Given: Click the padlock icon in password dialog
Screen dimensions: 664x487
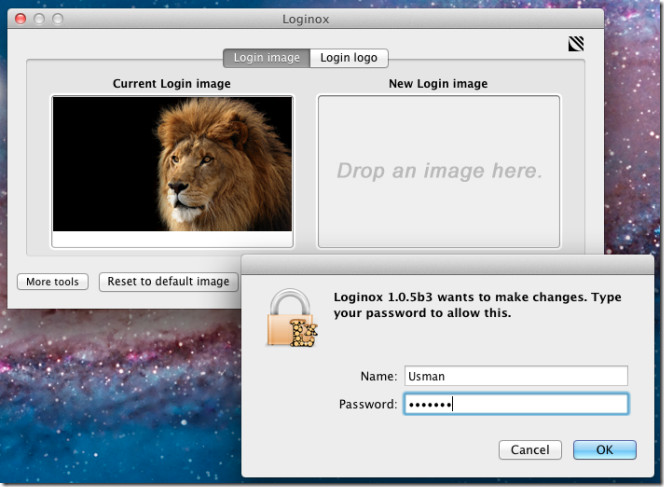Looking at the screenshot, I should tap(292, 318).
